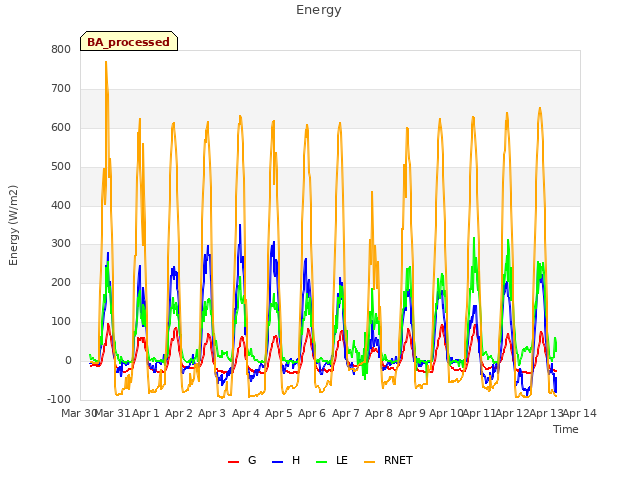Click the green LE legend color marker
640x480 pixels.
(x=322, y=462)
